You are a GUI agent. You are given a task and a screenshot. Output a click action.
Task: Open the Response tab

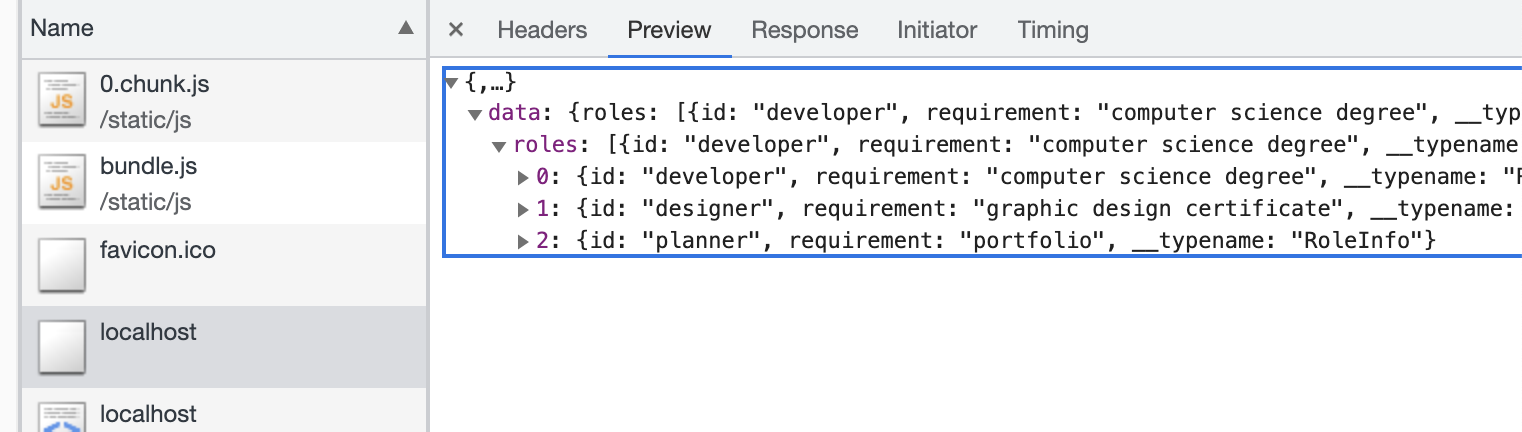[805, 30]
